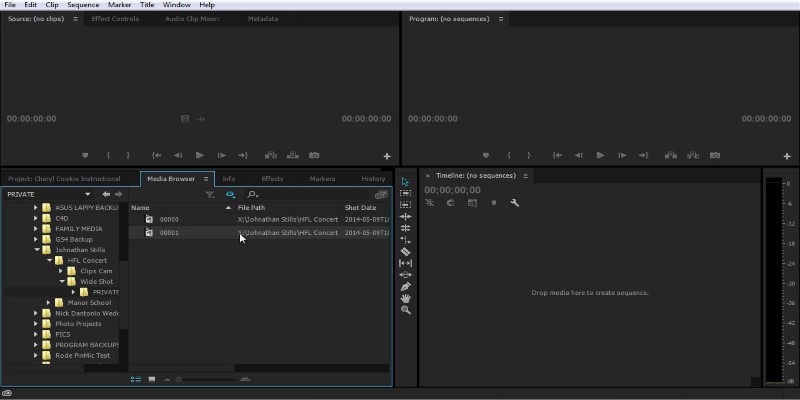Switch Media Browser to thumbnail view

pyautogui.click(x=152, y=379)
